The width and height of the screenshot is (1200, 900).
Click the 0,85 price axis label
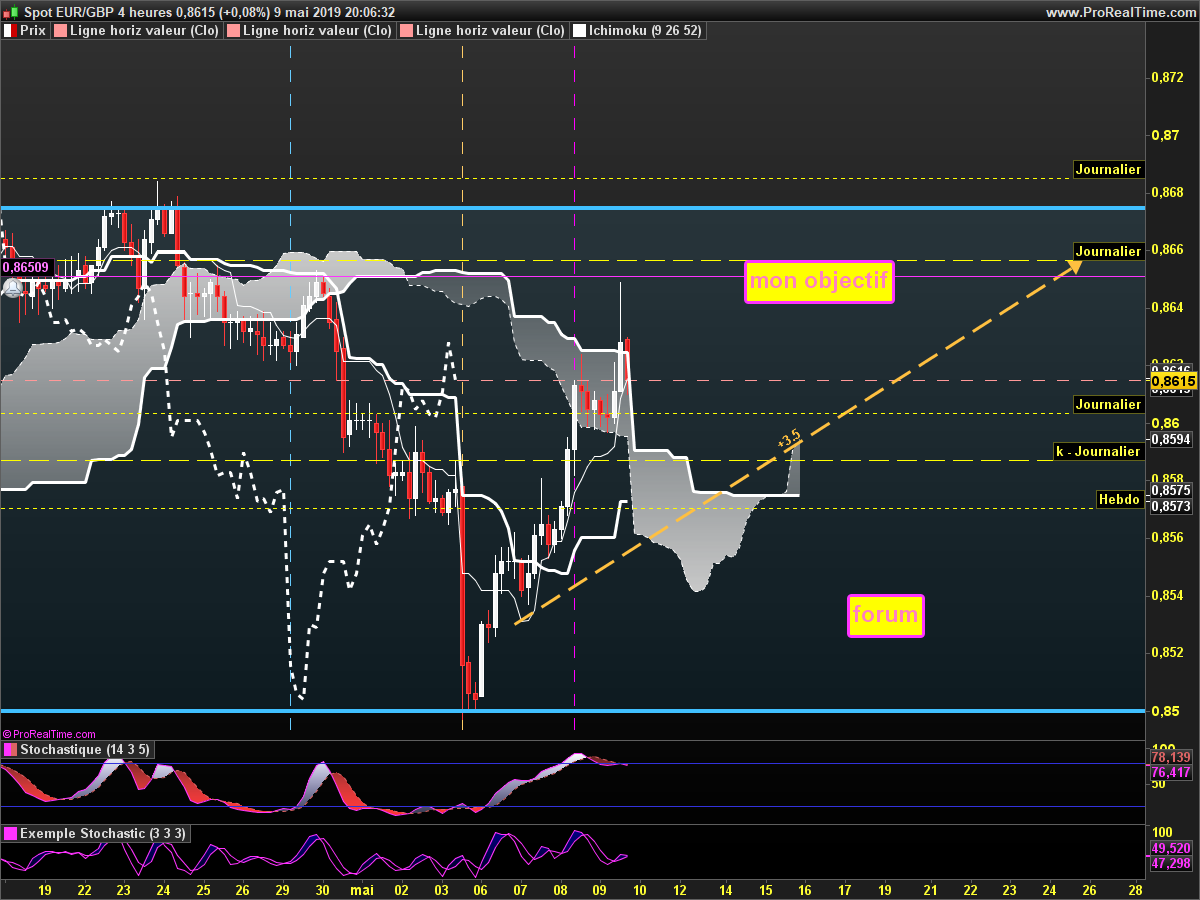[x=1164, y=711]
